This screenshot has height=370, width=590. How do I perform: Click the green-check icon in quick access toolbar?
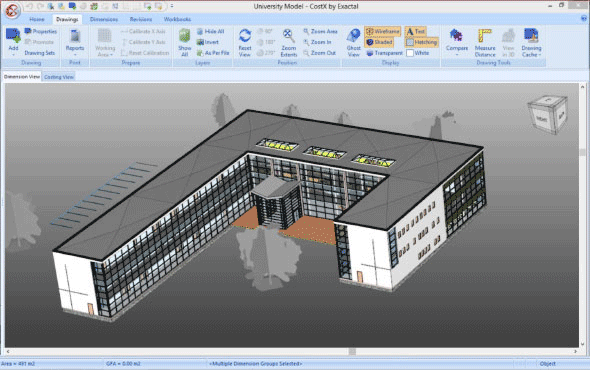[x=94, y=6]
